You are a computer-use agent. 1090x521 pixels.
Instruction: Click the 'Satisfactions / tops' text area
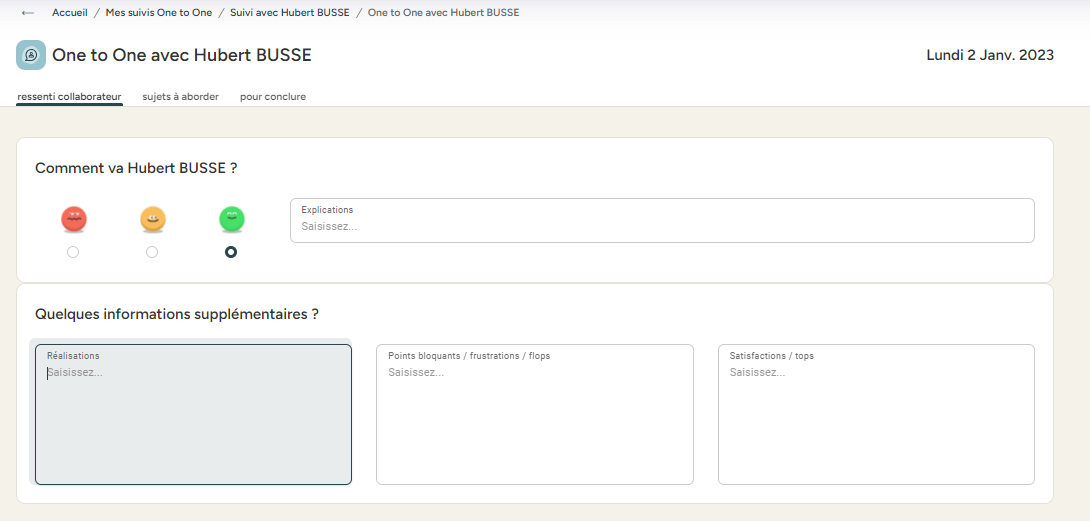point(876,420)
